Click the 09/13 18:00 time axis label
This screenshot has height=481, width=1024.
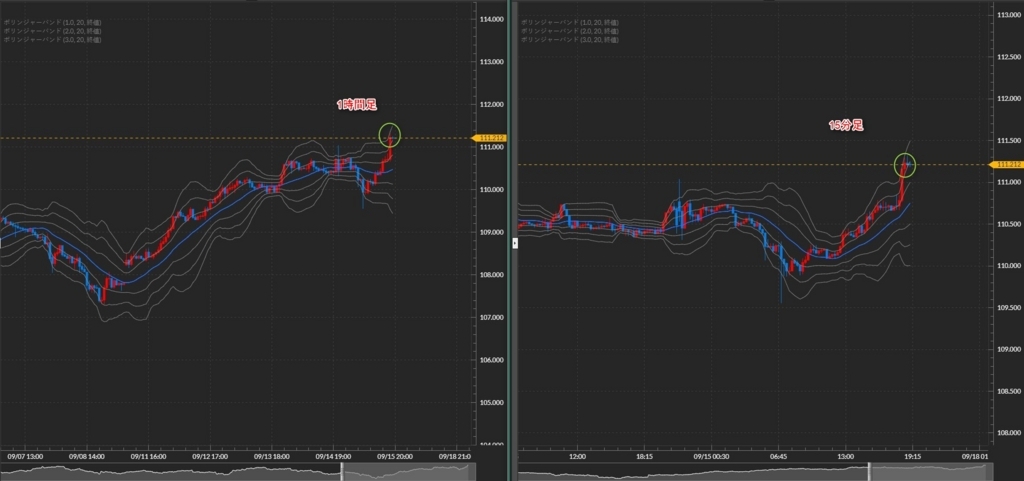click(270, 456)
